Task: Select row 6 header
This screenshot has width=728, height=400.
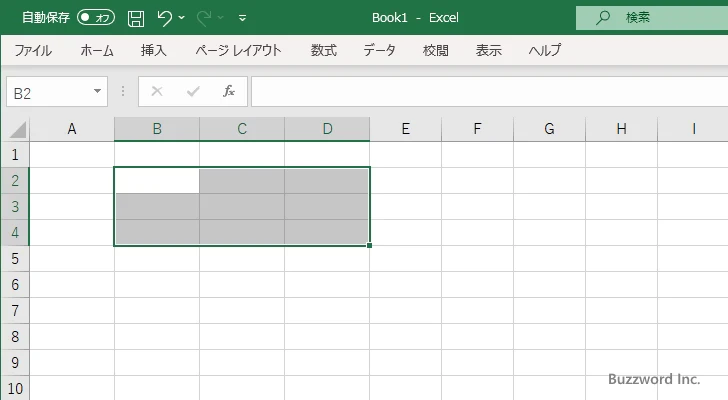Action: click(15, 284)
